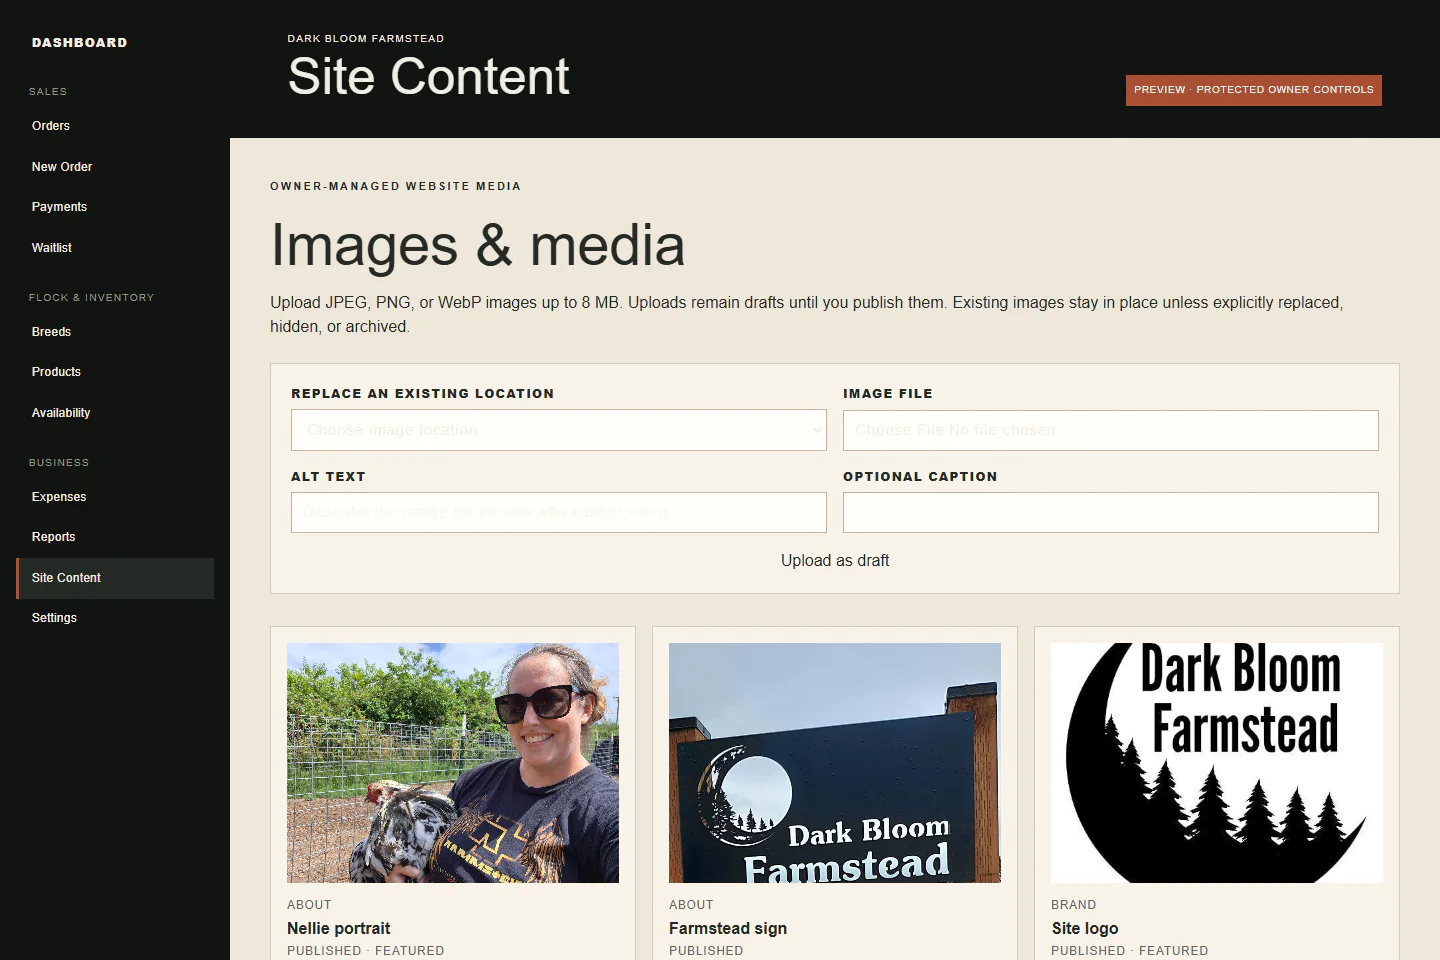Select Waitlist in the sidebar
The image size is (1440, 960).
click(x=115, y=248)
